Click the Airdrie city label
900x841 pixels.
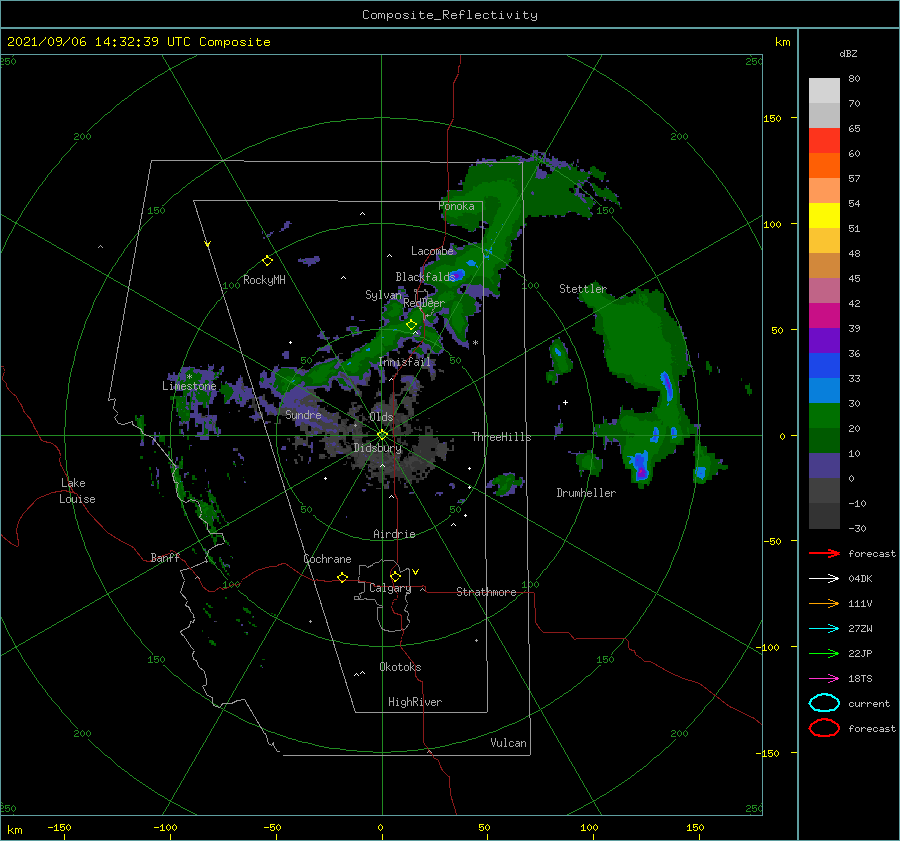(x=394, y=534)
